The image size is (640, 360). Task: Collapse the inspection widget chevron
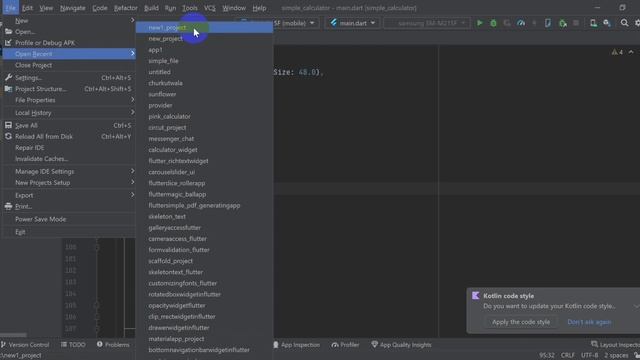631,52
